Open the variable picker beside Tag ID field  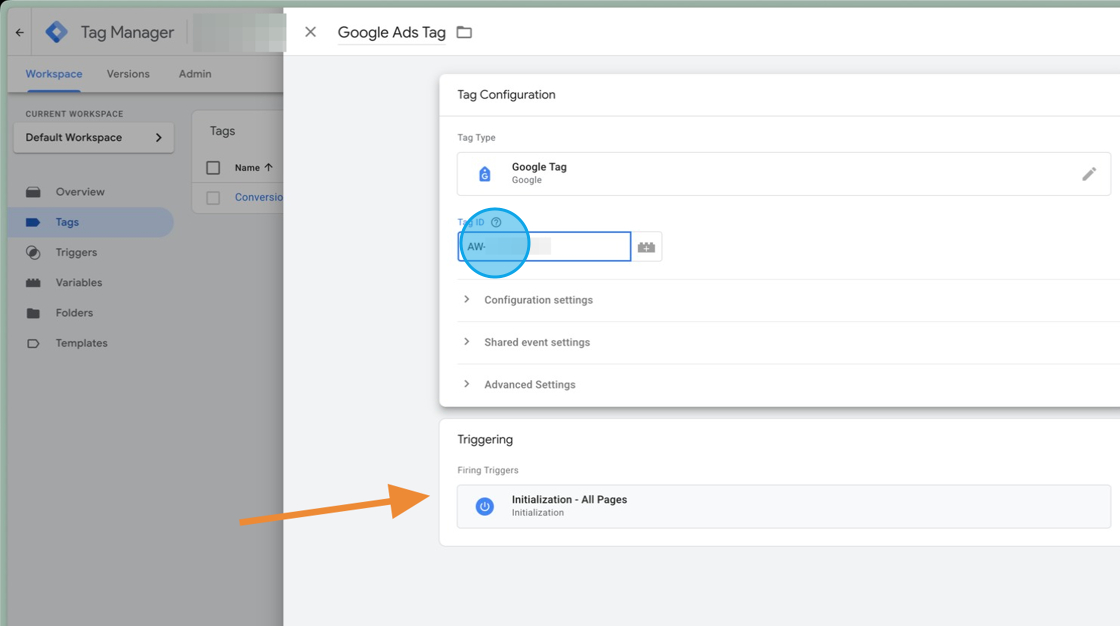click(x=646, y=247)
